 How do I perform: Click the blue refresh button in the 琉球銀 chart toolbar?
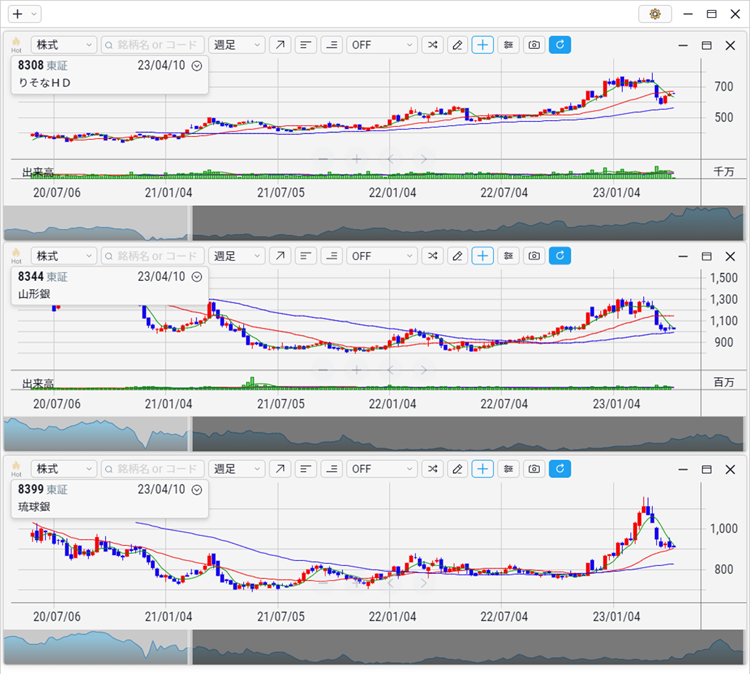[560, 469]
